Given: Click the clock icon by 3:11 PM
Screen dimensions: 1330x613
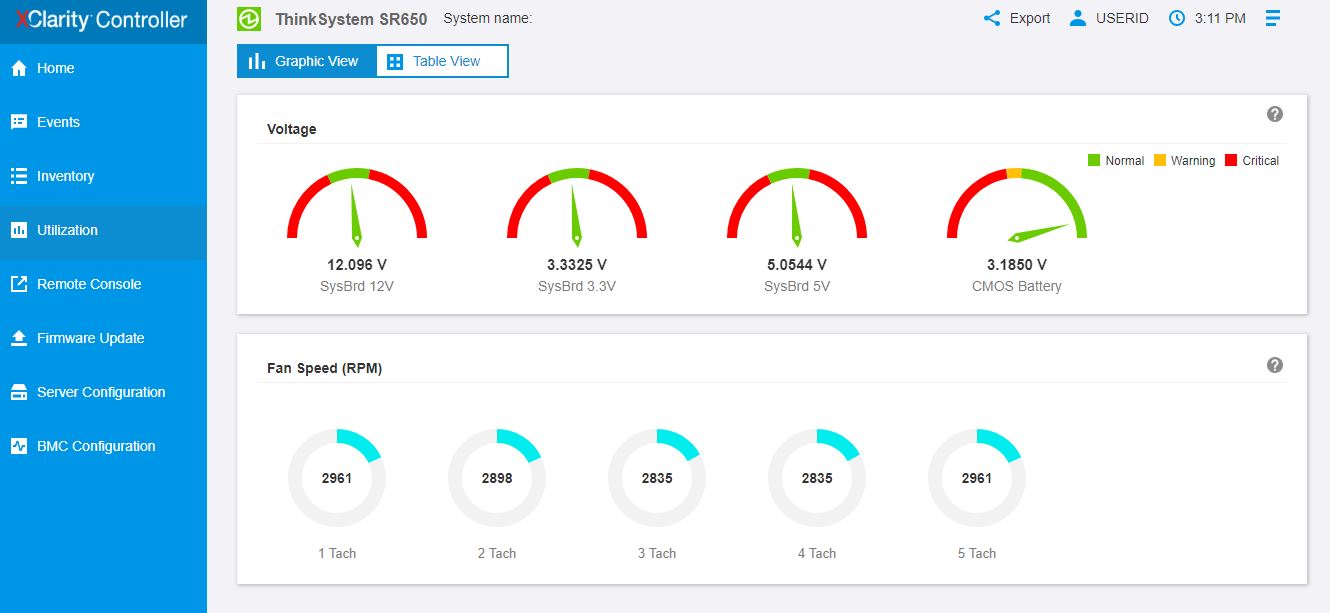Looking at the screenshot, I should [x=1177, y=18].
